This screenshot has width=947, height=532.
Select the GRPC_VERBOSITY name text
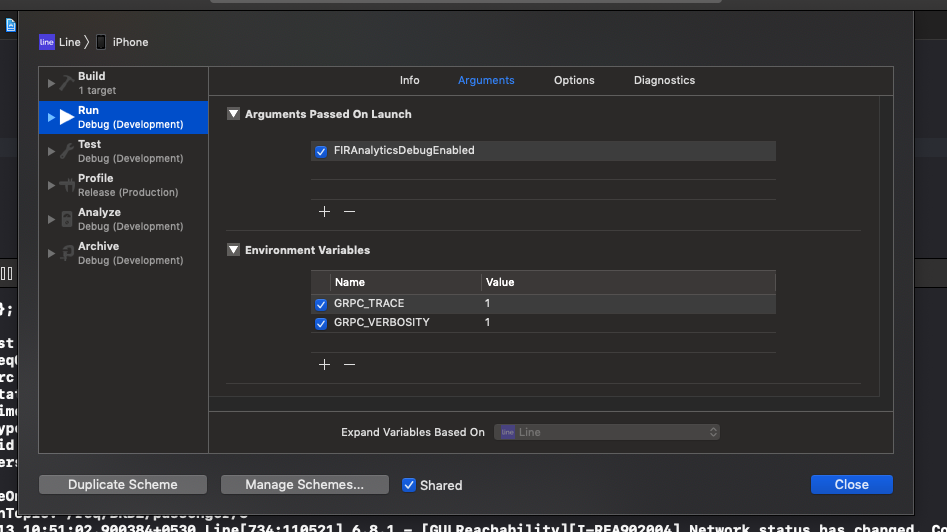382,322
